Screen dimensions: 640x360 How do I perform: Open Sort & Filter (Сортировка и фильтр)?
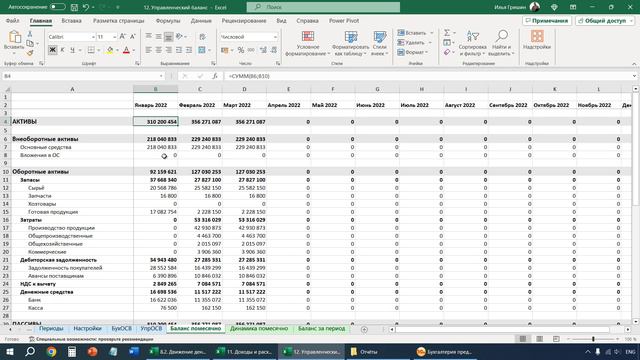(x=472, y=43)
